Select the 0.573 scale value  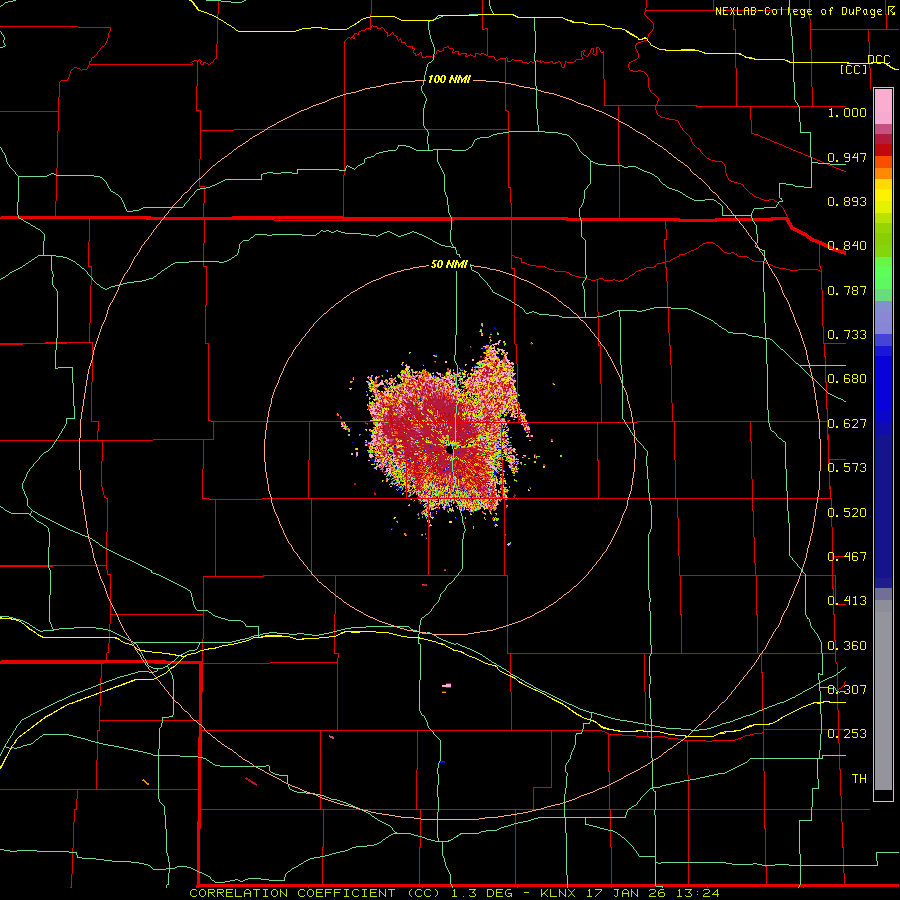(x=847, y=468)
